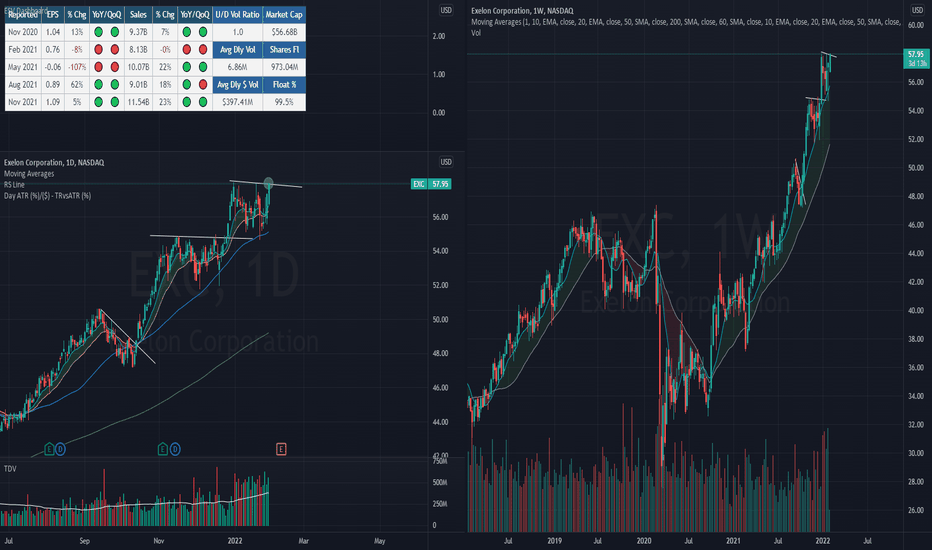Click the 'Nov 2020' reported date cell
Viewport: 932px width, 550px height.
coord(23,32)
